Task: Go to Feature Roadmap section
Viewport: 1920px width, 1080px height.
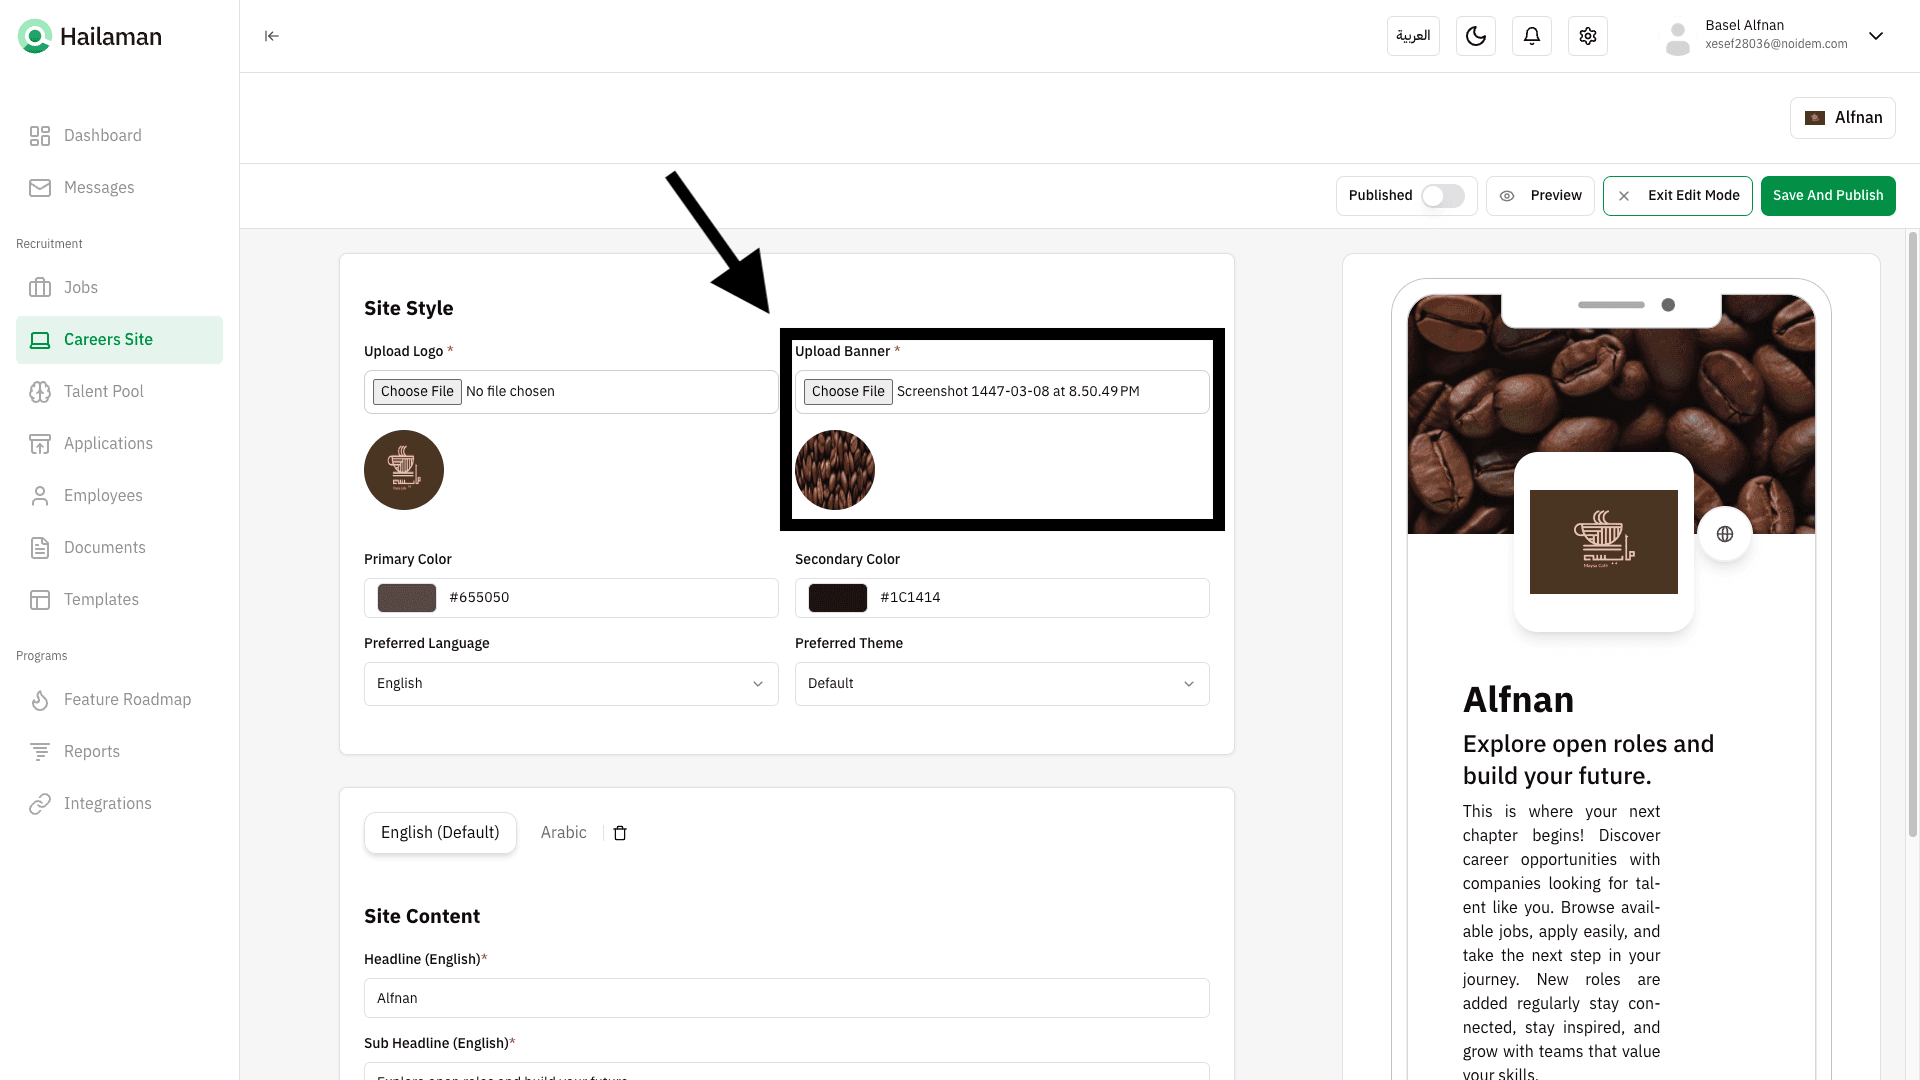Action: click(127, 700)
